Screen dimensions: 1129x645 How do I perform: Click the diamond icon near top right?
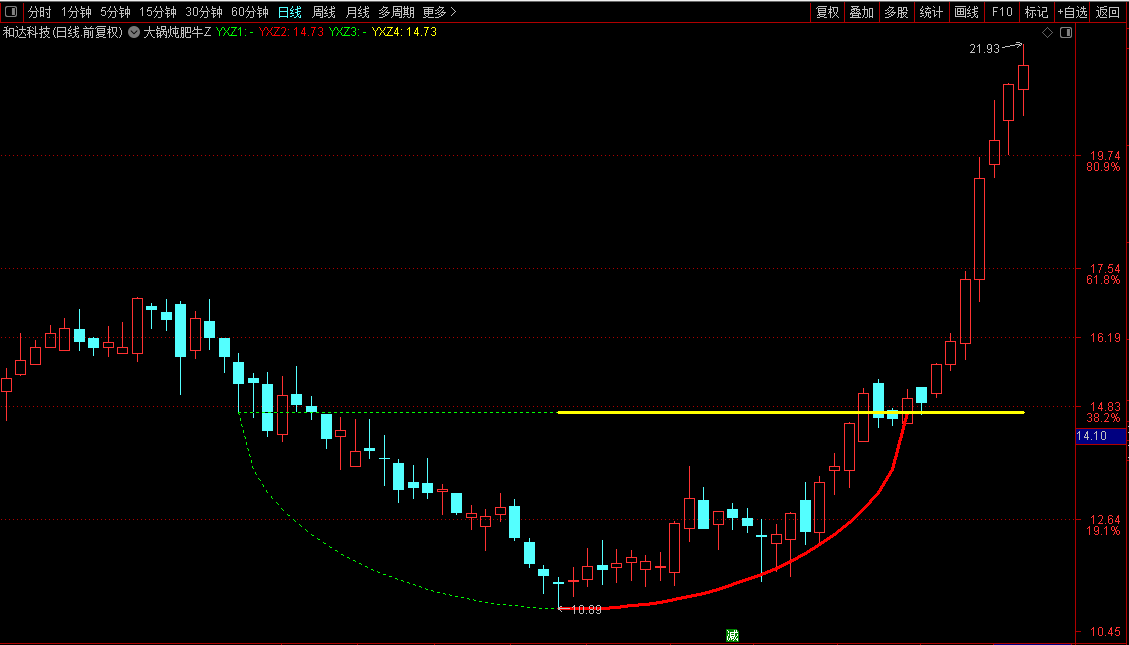[x=1048, y=32]
